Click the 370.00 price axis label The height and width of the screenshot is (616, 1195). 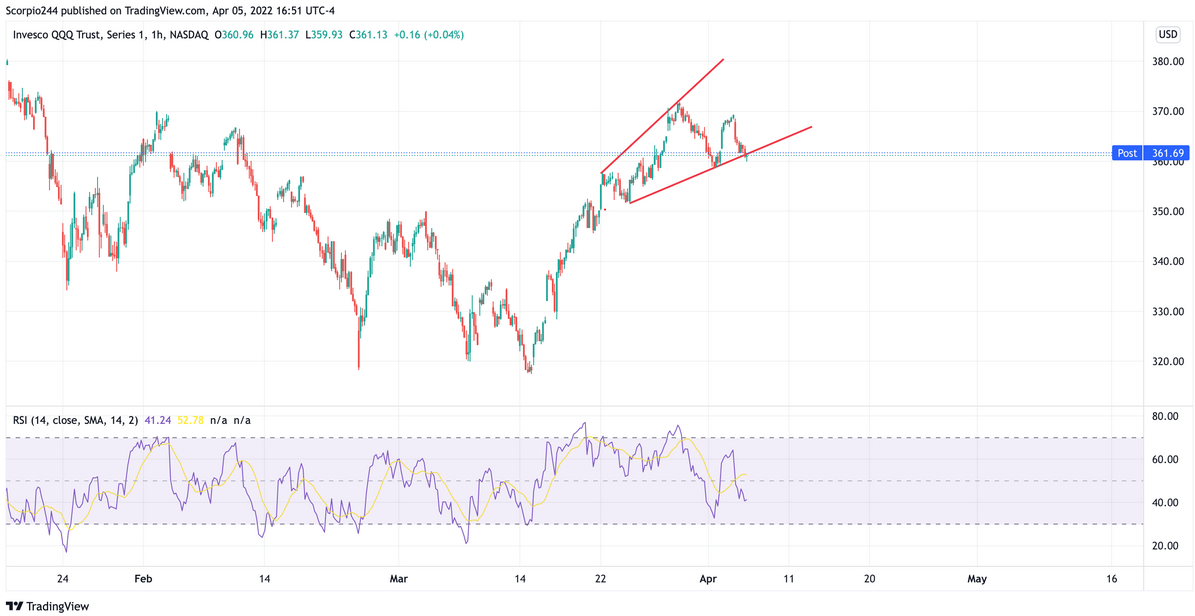[1166, 111]
